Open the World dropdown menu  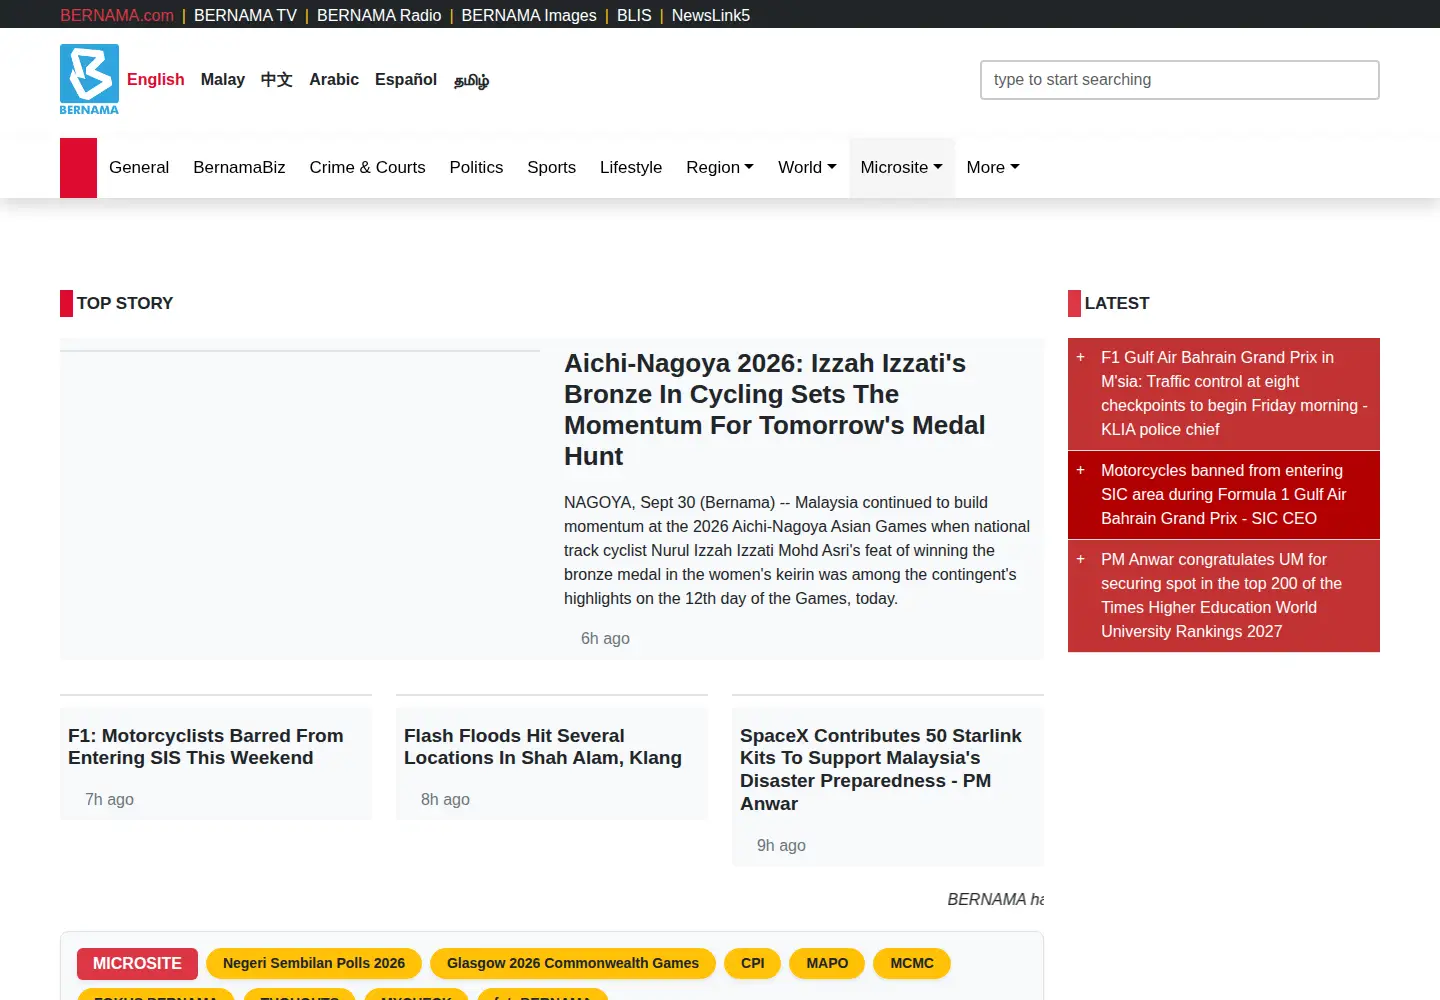click(807, 168)
